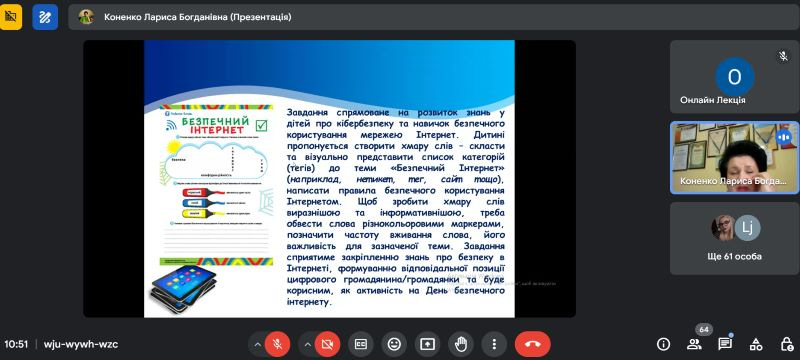Viewport: 800px width, 360px height.
Task: Open the three-dot more options menu
Action: [x=494, y=344]
